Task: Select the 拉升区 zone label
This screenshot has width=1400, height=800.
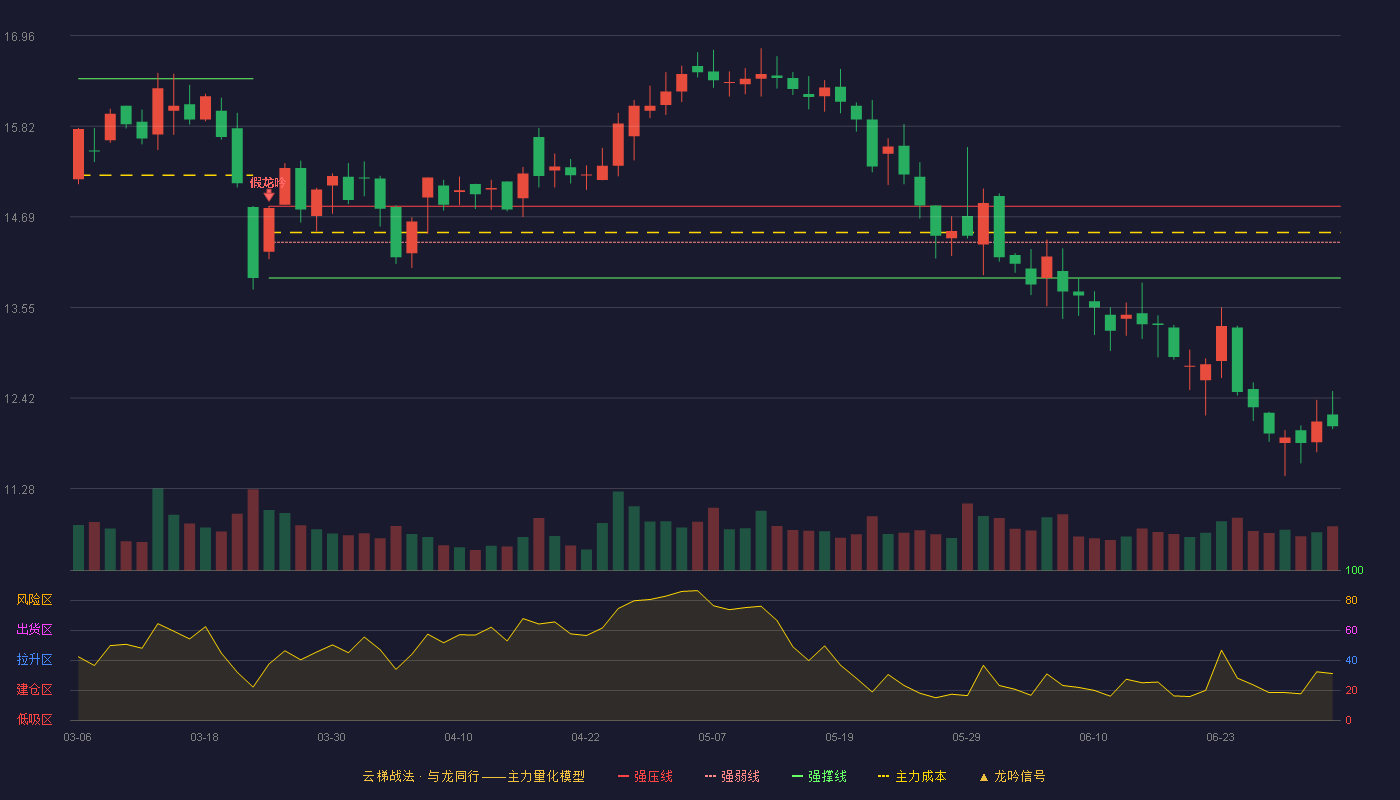Action: click(35, 660)
